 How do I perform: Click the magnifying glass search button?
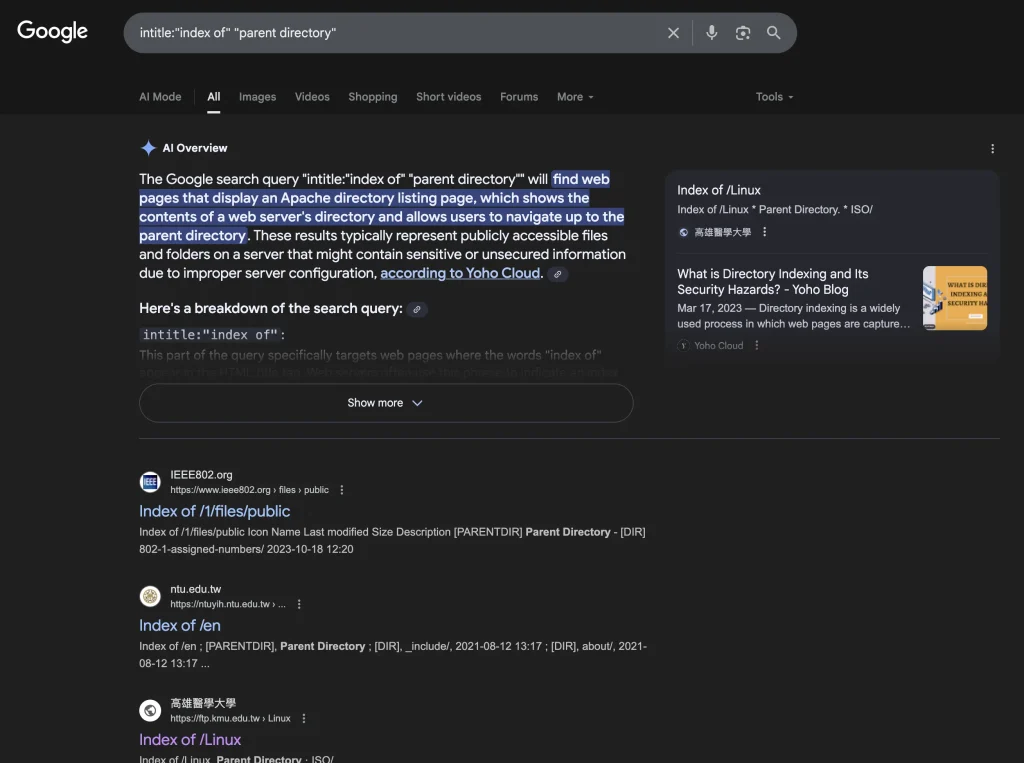773,33
